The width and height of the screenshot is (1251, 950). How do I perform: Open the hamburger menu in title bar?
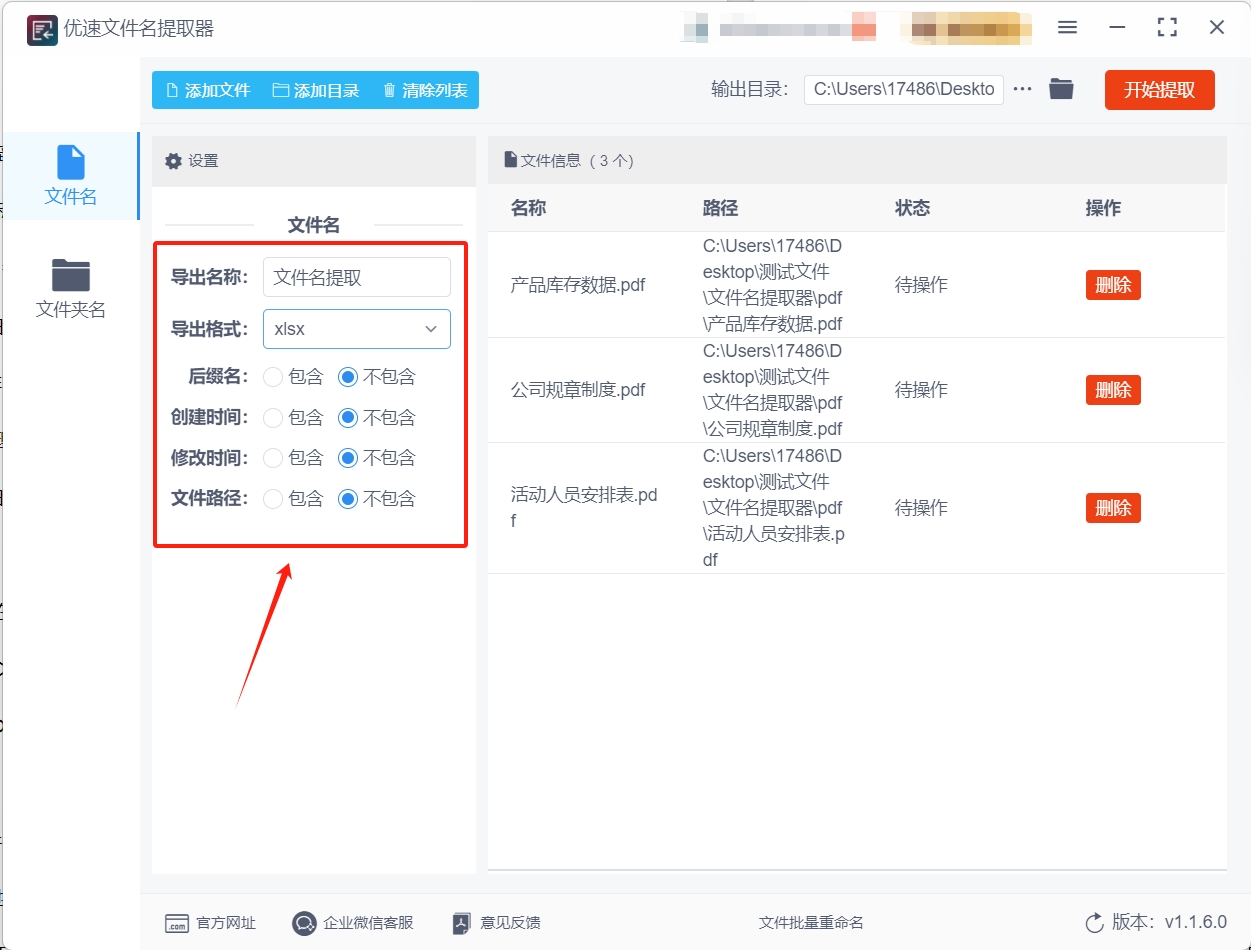click(1067, 28)
